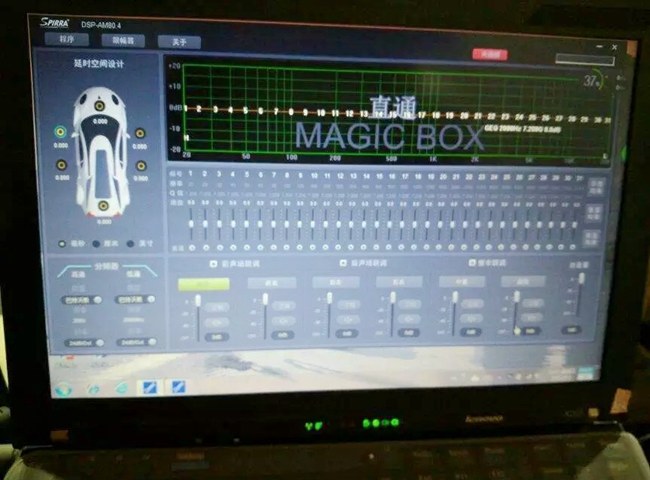Click master volume fader at far right
The height and width of the screenshot is (480, 650).
(x=582, y=278)
